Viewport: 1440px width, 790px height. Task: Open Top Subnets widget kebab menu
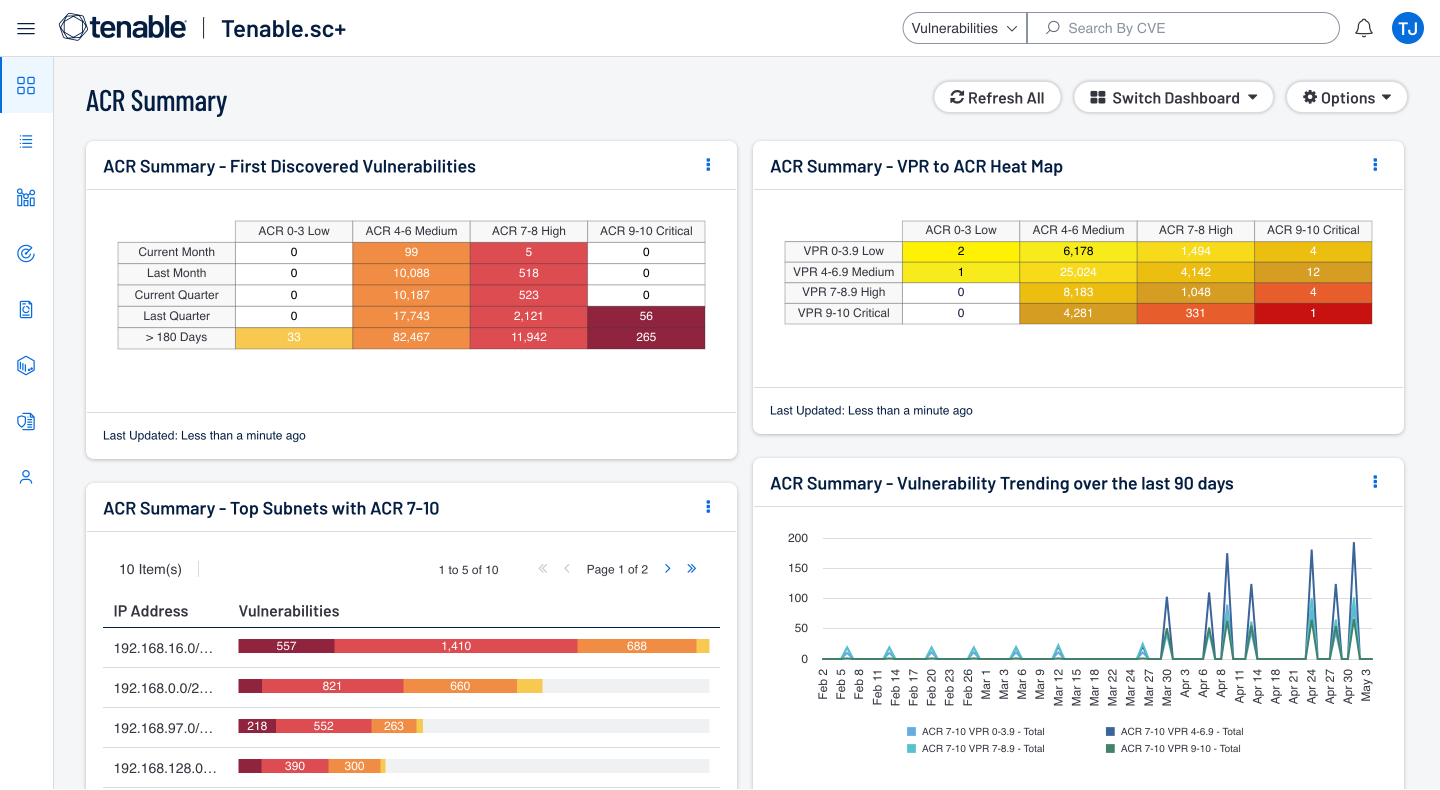[708, 507]
